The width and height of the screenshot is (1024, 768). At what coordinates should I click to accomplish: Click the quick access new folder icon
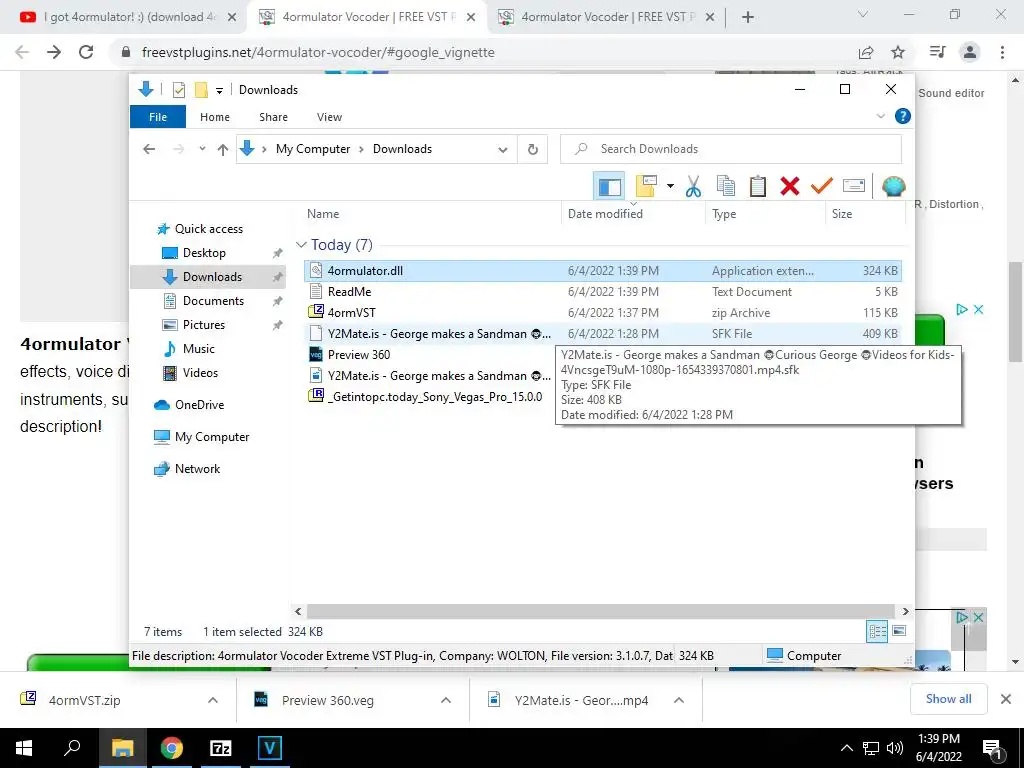(201, 89)
